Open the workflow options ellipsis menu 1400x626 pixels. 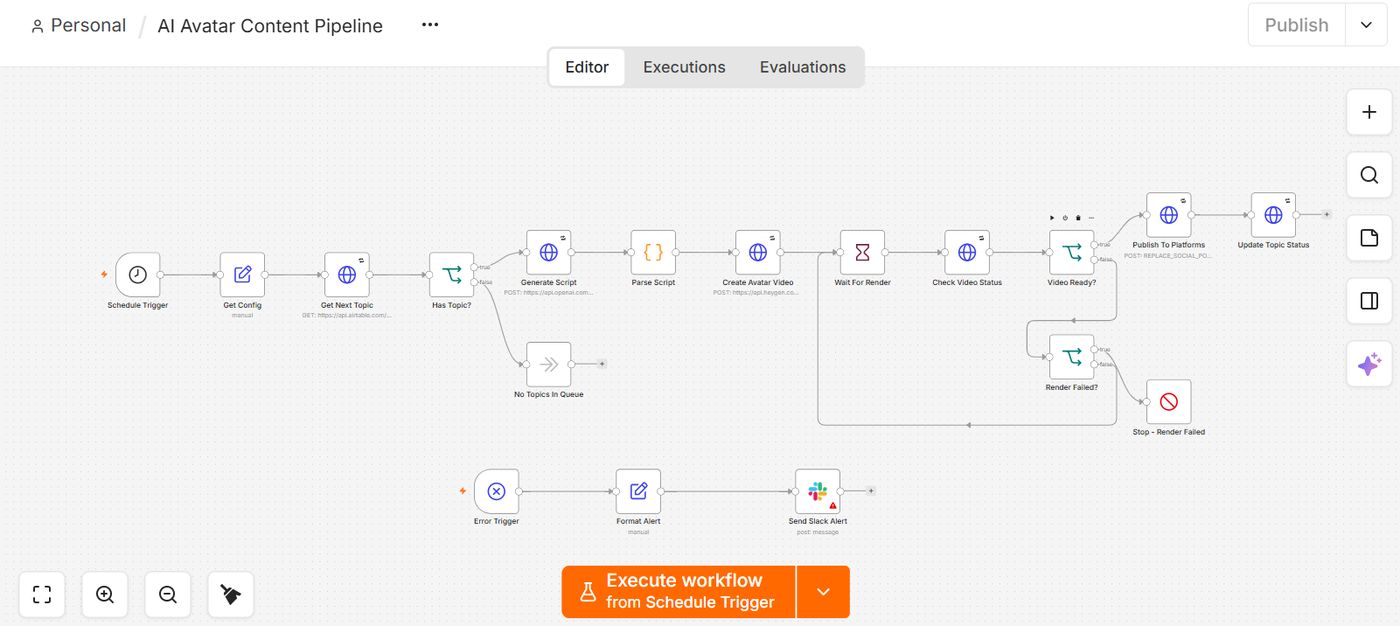(430, 25)
